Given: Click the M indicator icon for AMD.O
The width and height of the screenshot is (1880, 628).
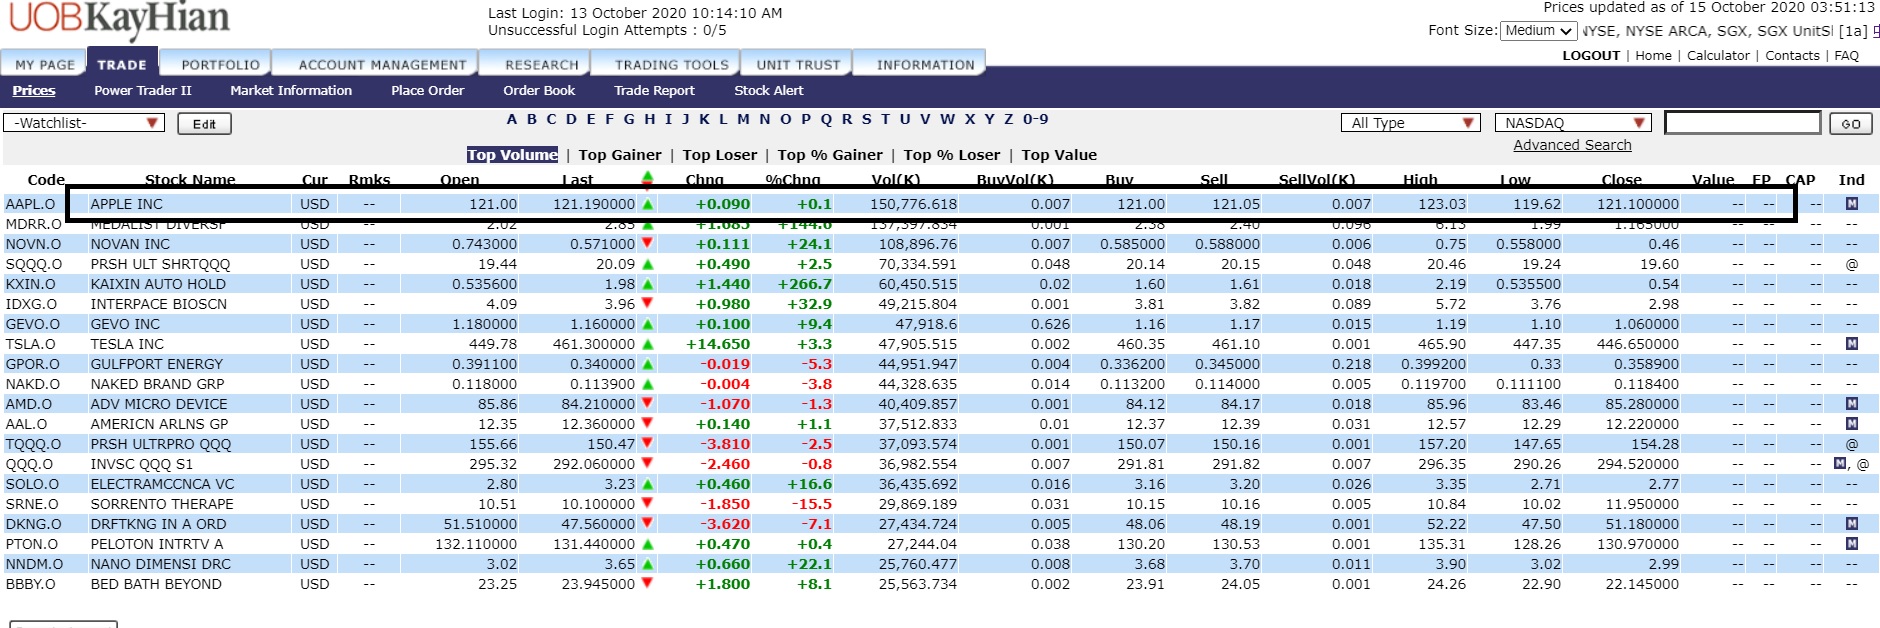Looking at the screenshot, I should pos(1851,404).
